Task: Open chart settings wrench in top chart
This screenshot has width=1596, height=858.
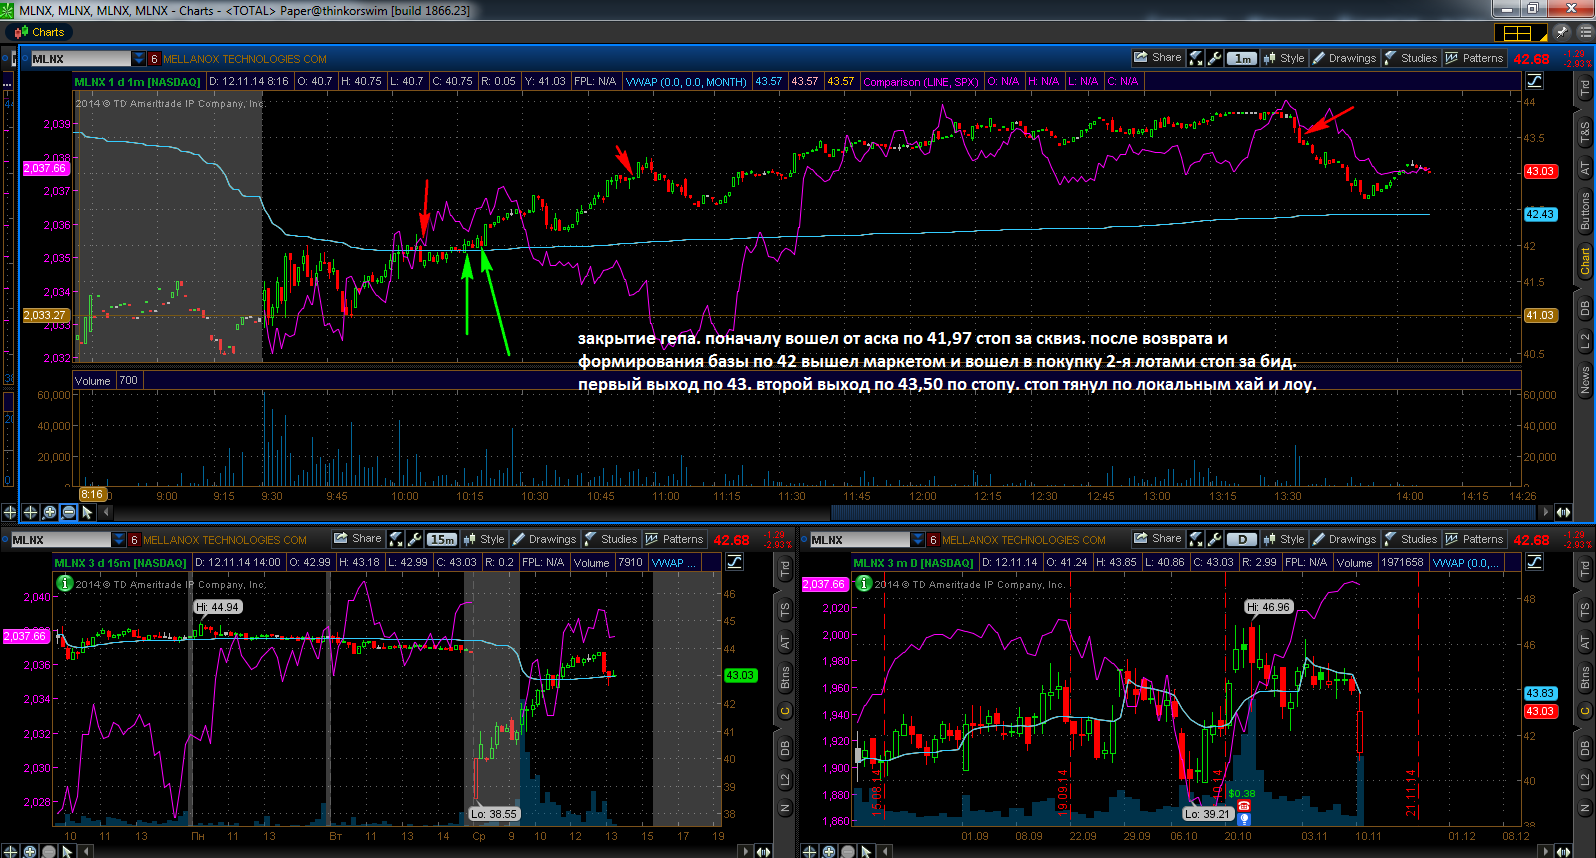Action: click(1214, 58)
